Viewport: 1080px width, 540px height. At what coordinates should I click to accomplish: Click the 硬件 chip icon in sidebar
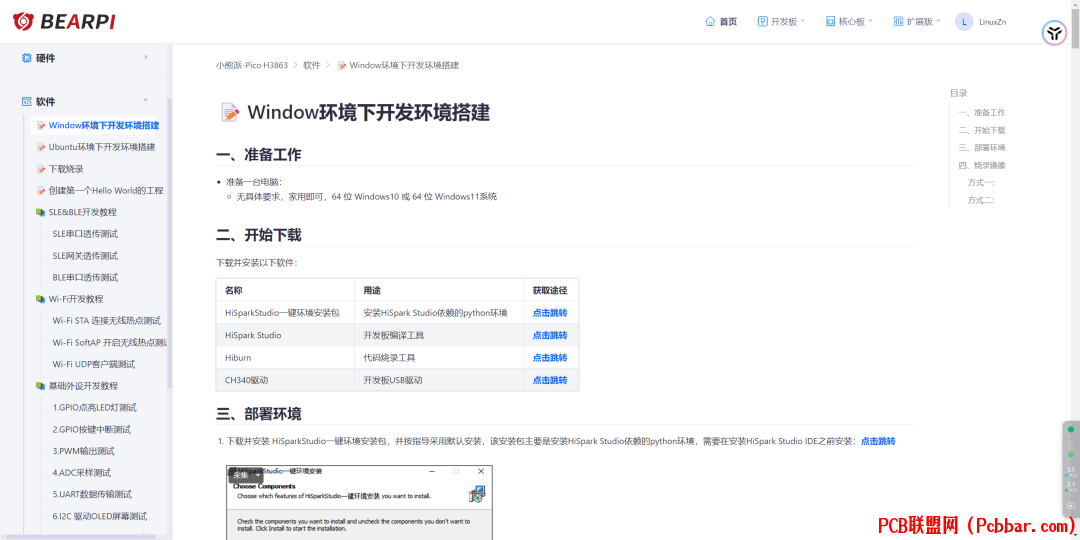tap(27, 59)
